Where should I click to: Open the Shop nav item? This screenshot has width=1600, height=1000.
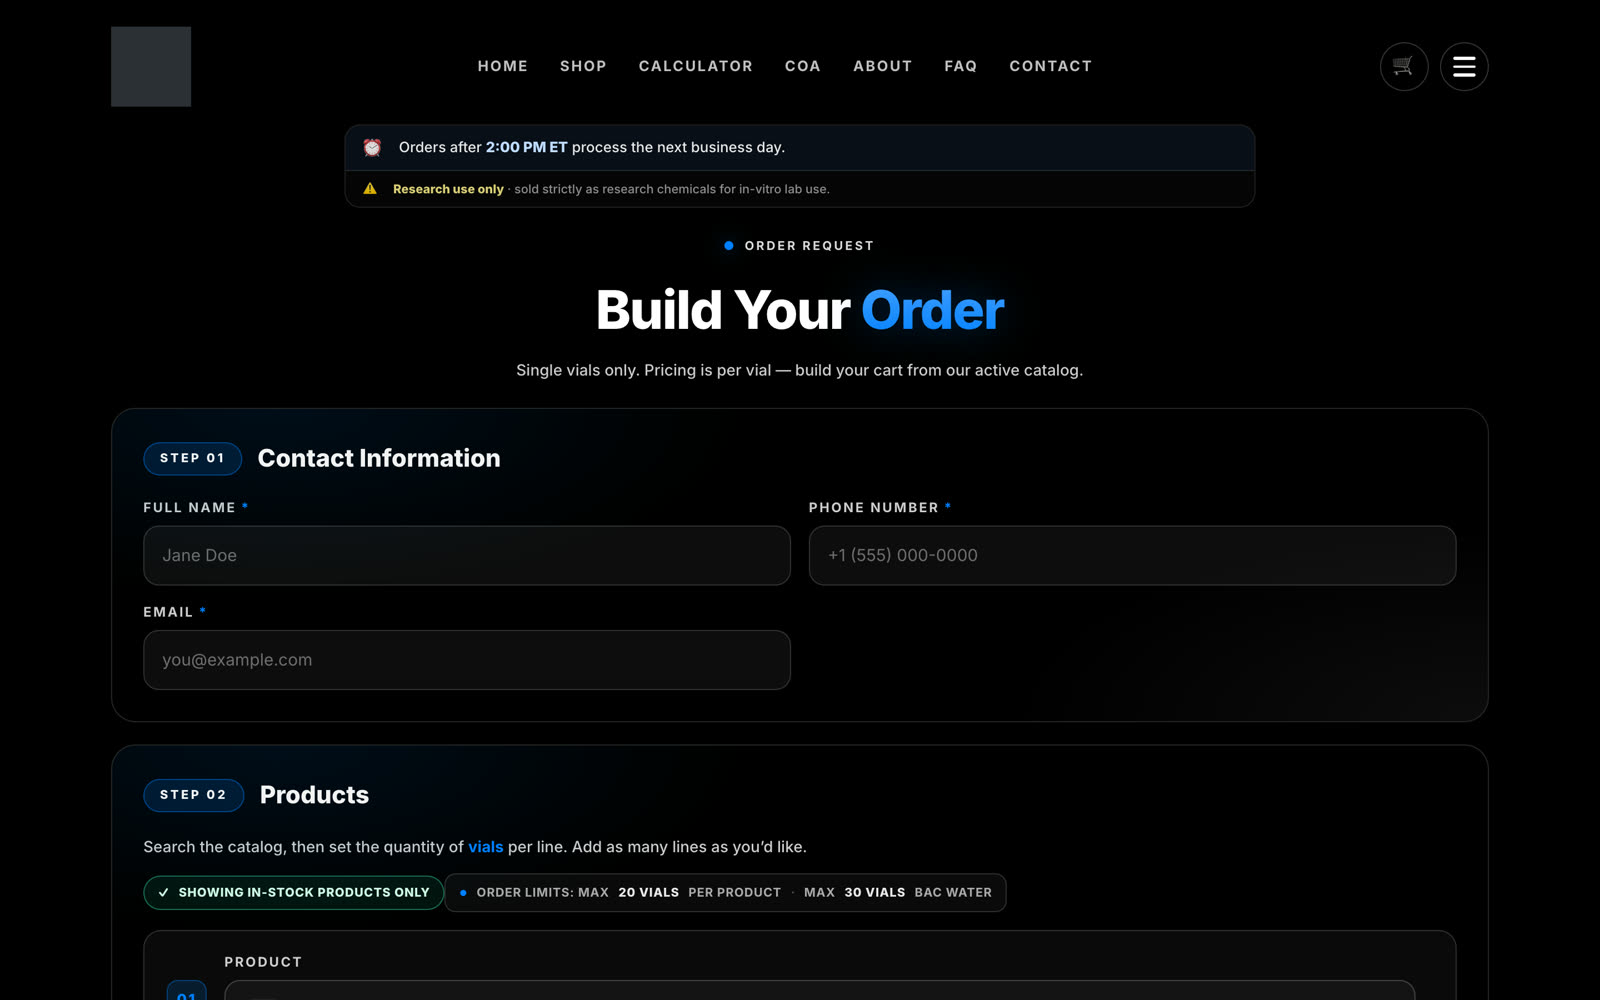pos(583,66)
